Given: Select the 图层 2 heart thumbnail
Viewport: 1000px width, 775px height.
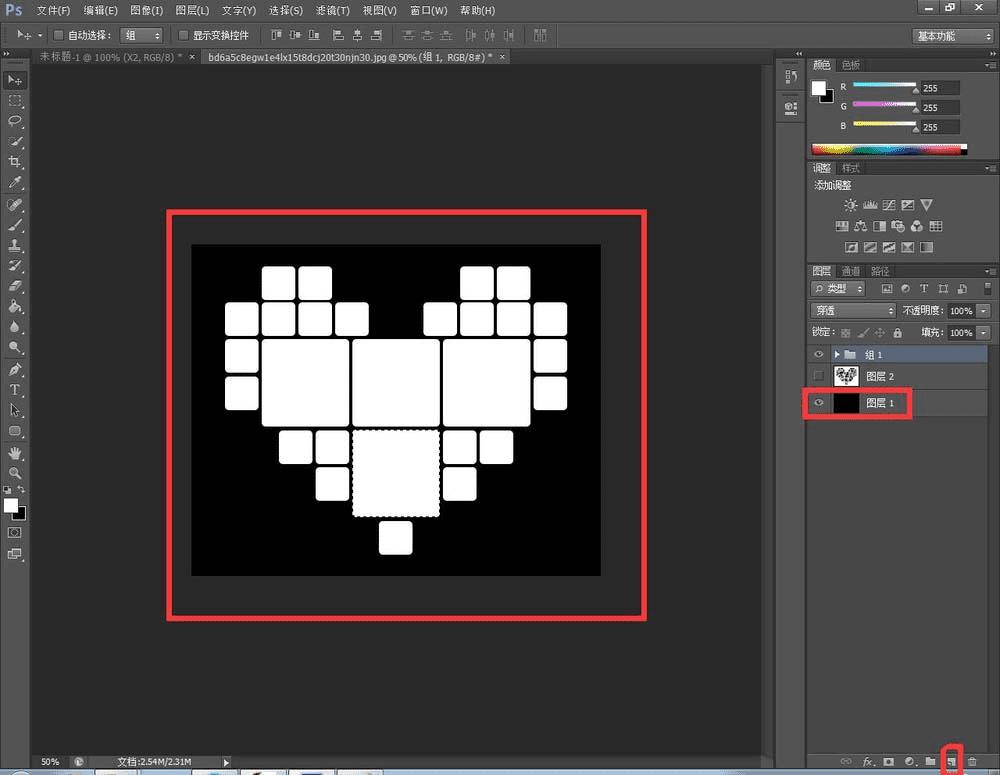Looking at the screenshot, I should (846, 376).
